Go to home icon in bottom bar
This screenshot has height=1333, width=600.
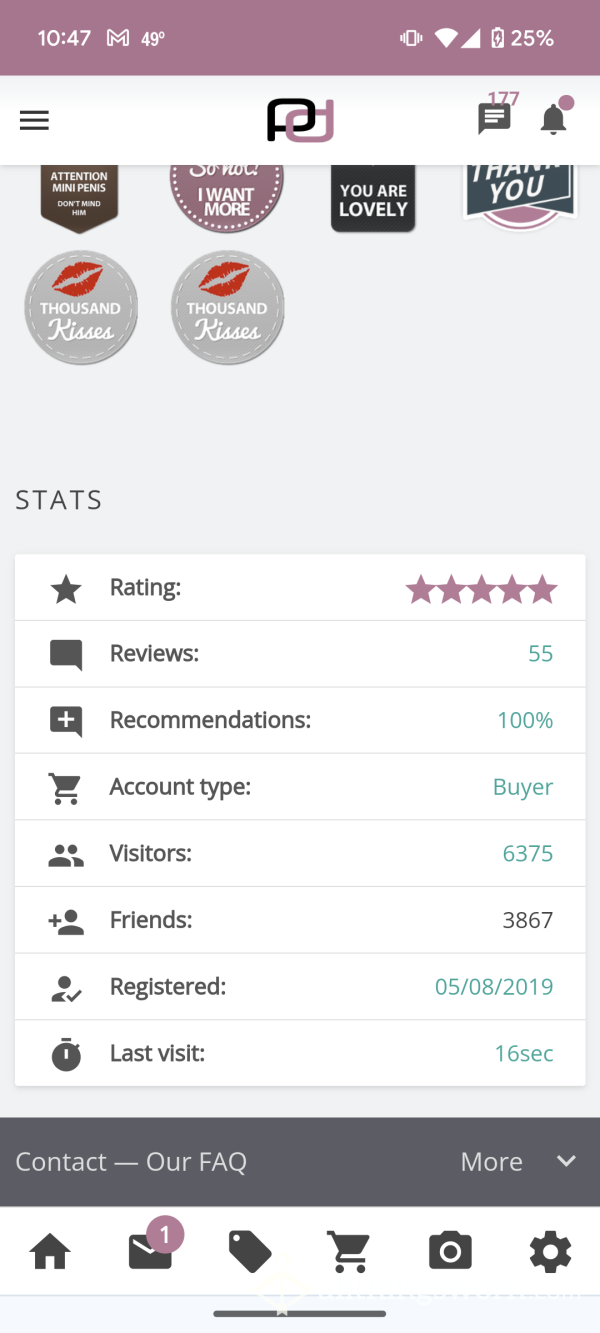(50, 1251)
